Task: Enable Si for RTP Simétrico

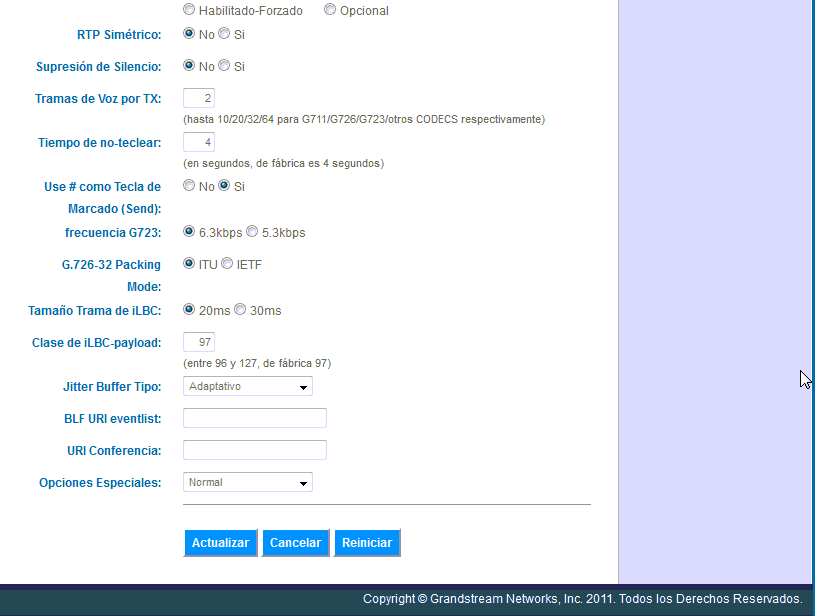Action: 222,33
